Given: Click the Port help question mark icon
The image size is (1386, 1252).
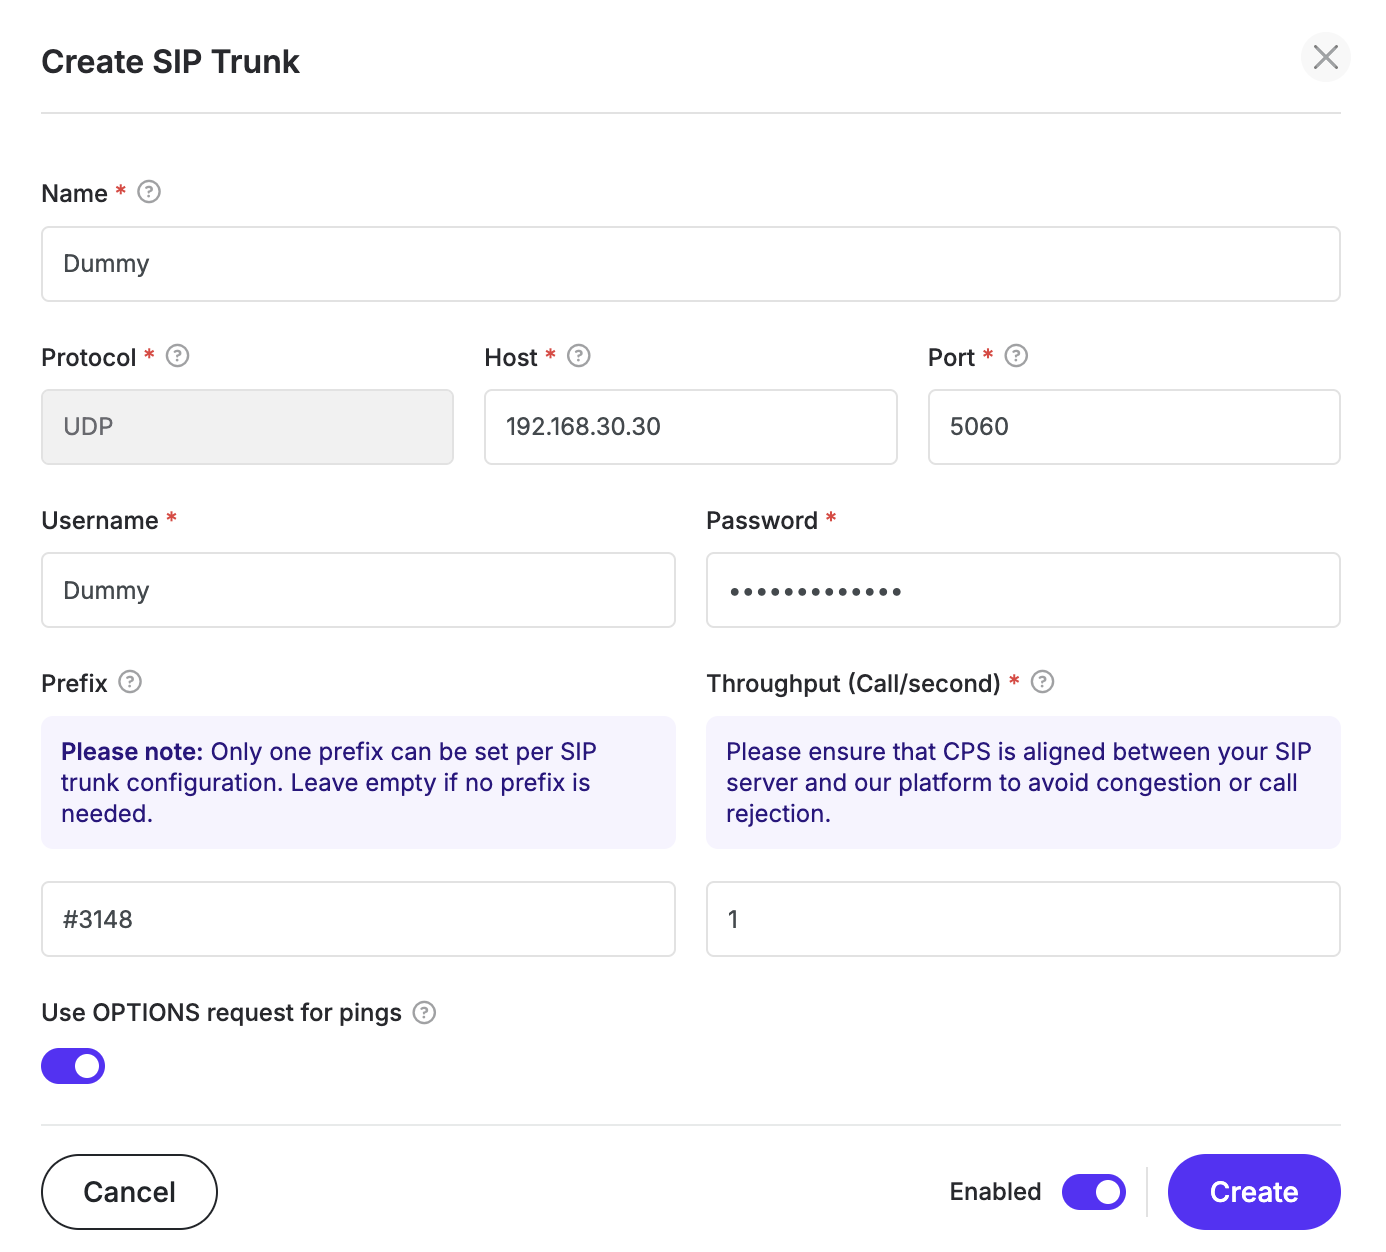Looking at the screenshot, I should point(1016,356).
